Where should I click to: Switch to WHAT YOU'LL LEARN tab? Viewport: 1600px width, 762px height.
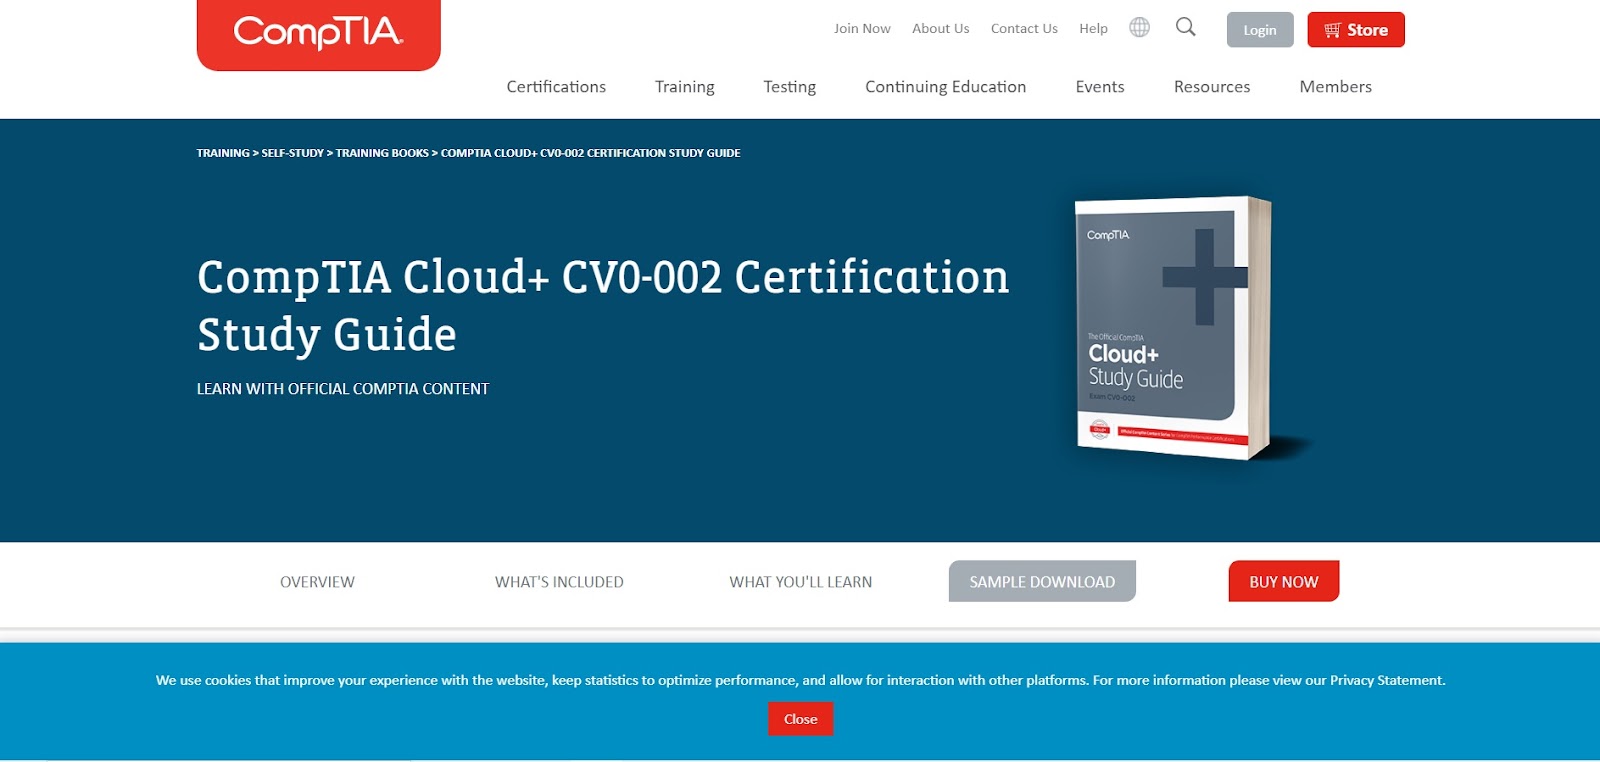point(801,582)
